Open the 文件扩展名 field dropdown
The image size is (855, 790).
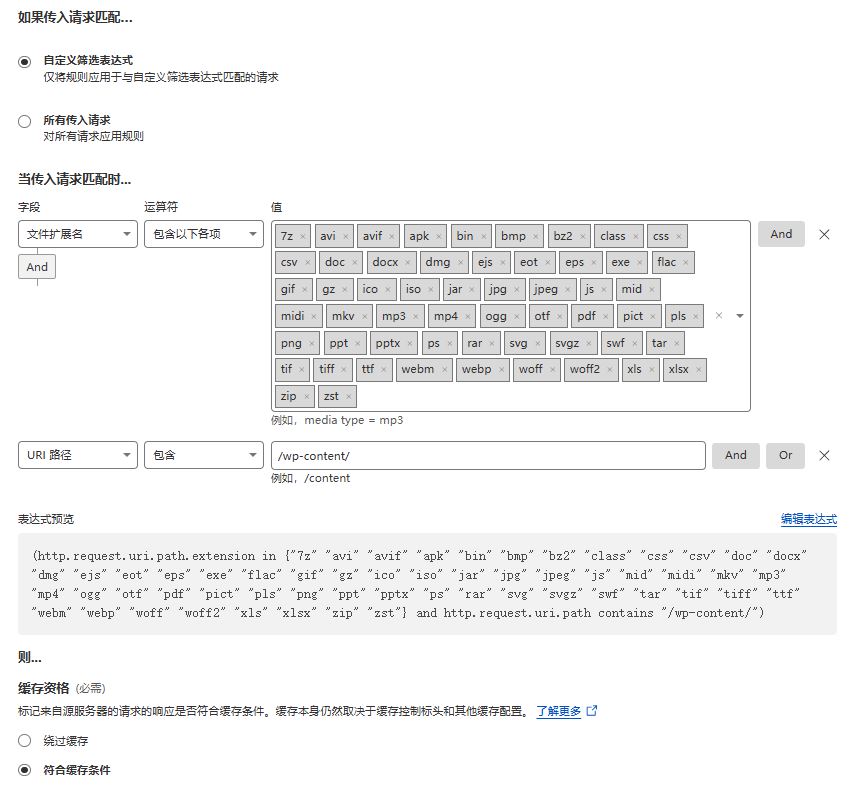click(78, 234)
